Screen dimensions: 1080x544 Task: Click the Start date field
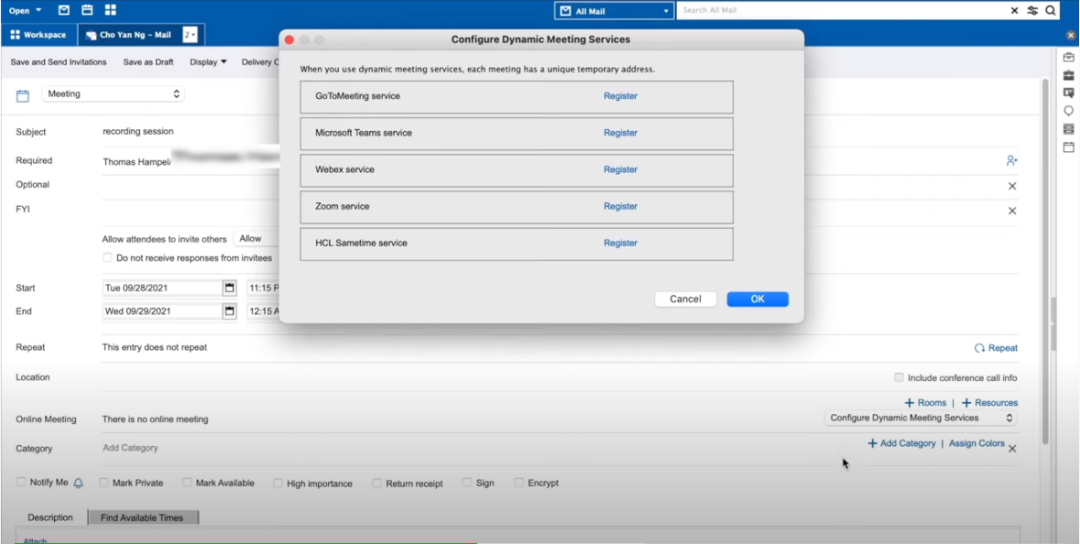tap(162, 288)
